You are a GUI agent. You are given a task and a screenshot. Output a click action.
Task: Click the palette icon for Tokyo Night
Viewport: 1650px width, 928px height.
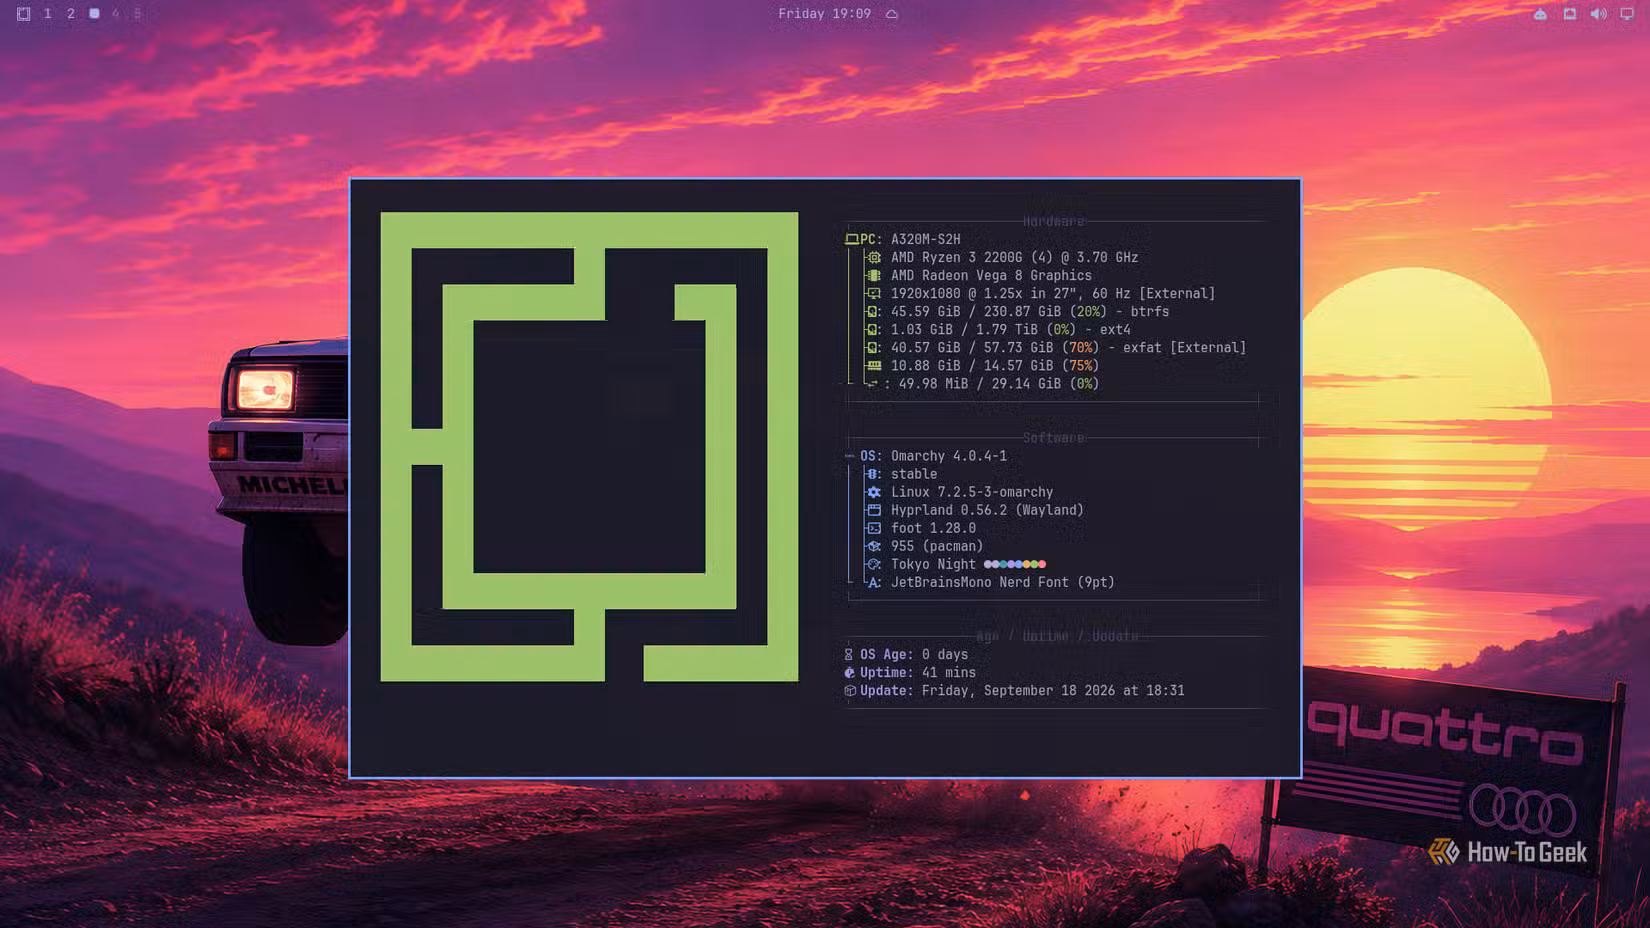click(x=874, y=564)
